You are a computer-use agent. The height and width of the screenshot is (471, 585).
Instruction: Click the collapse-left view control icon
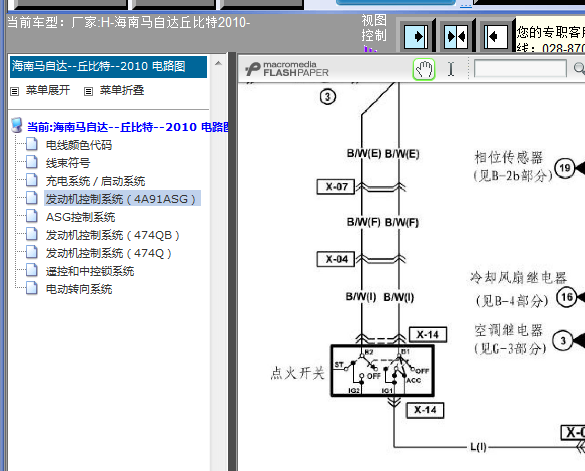click(496, 36)
